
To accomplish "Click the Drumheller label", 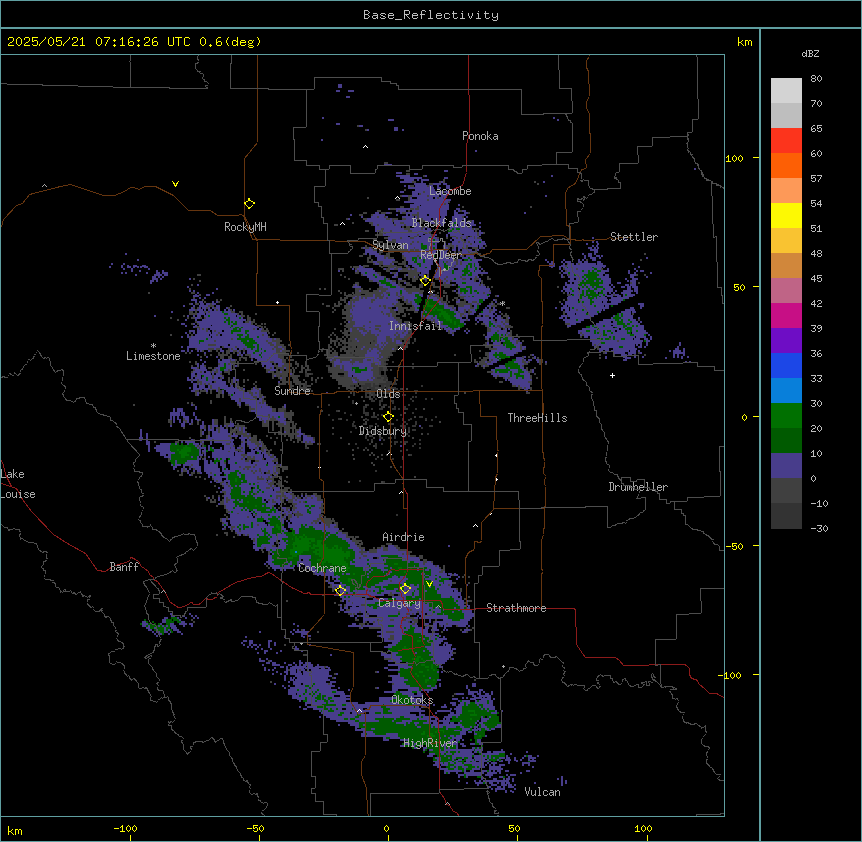I will tap(638, 487).
